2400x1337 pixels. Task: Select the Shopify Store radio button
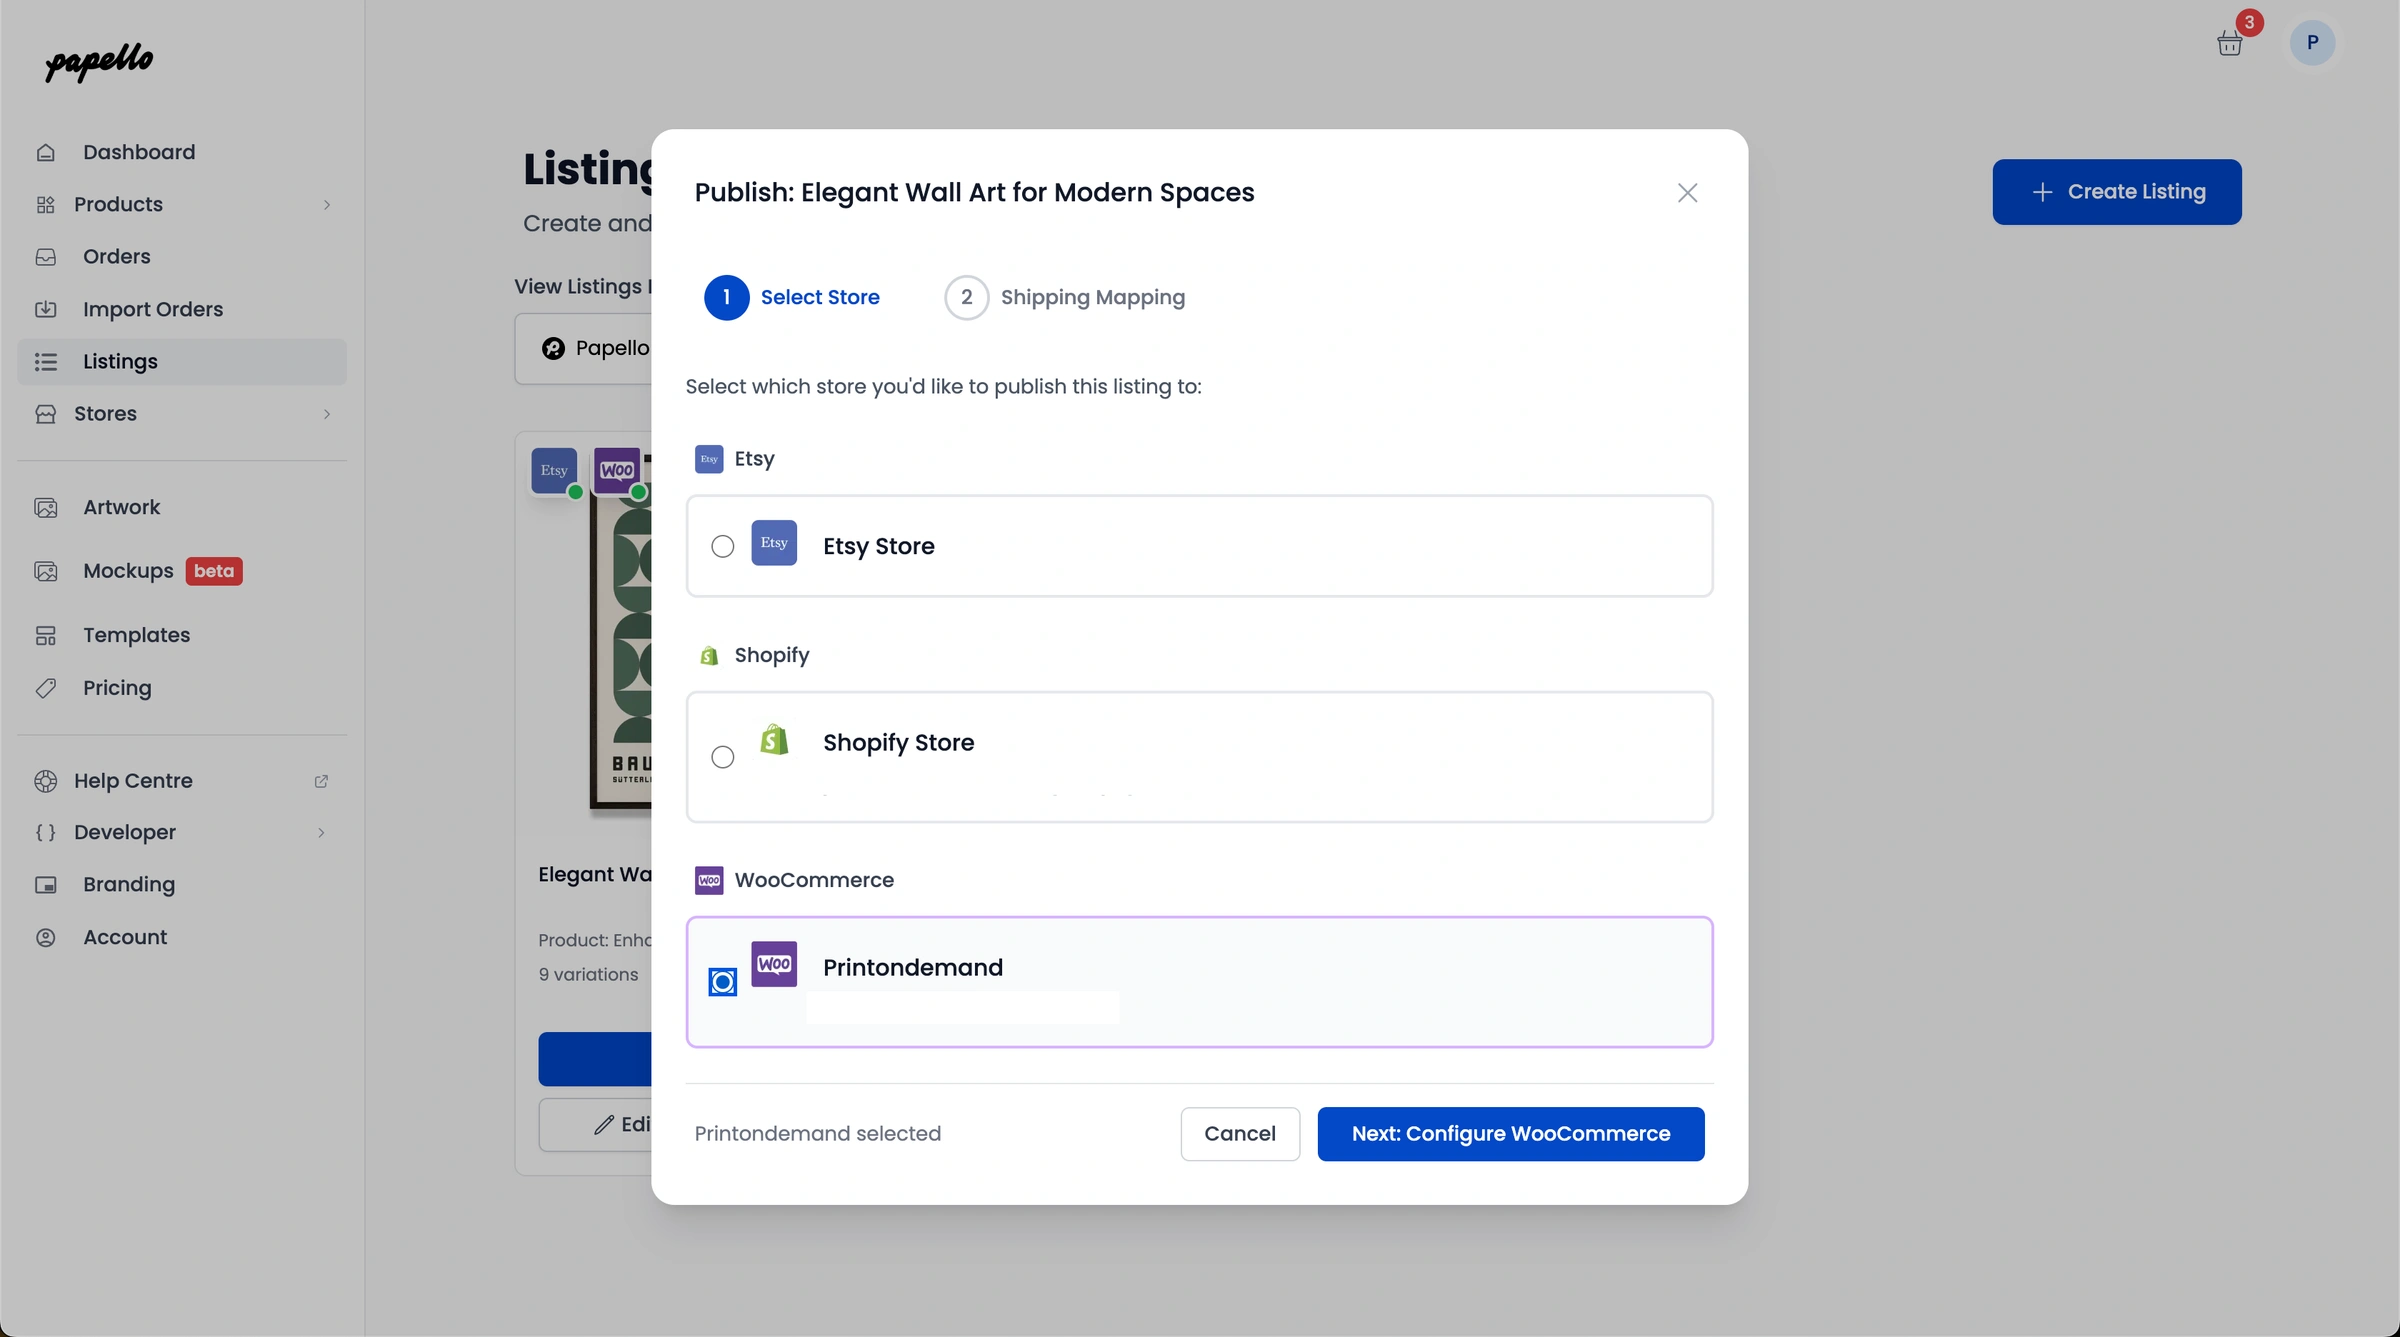coord(723,757)
